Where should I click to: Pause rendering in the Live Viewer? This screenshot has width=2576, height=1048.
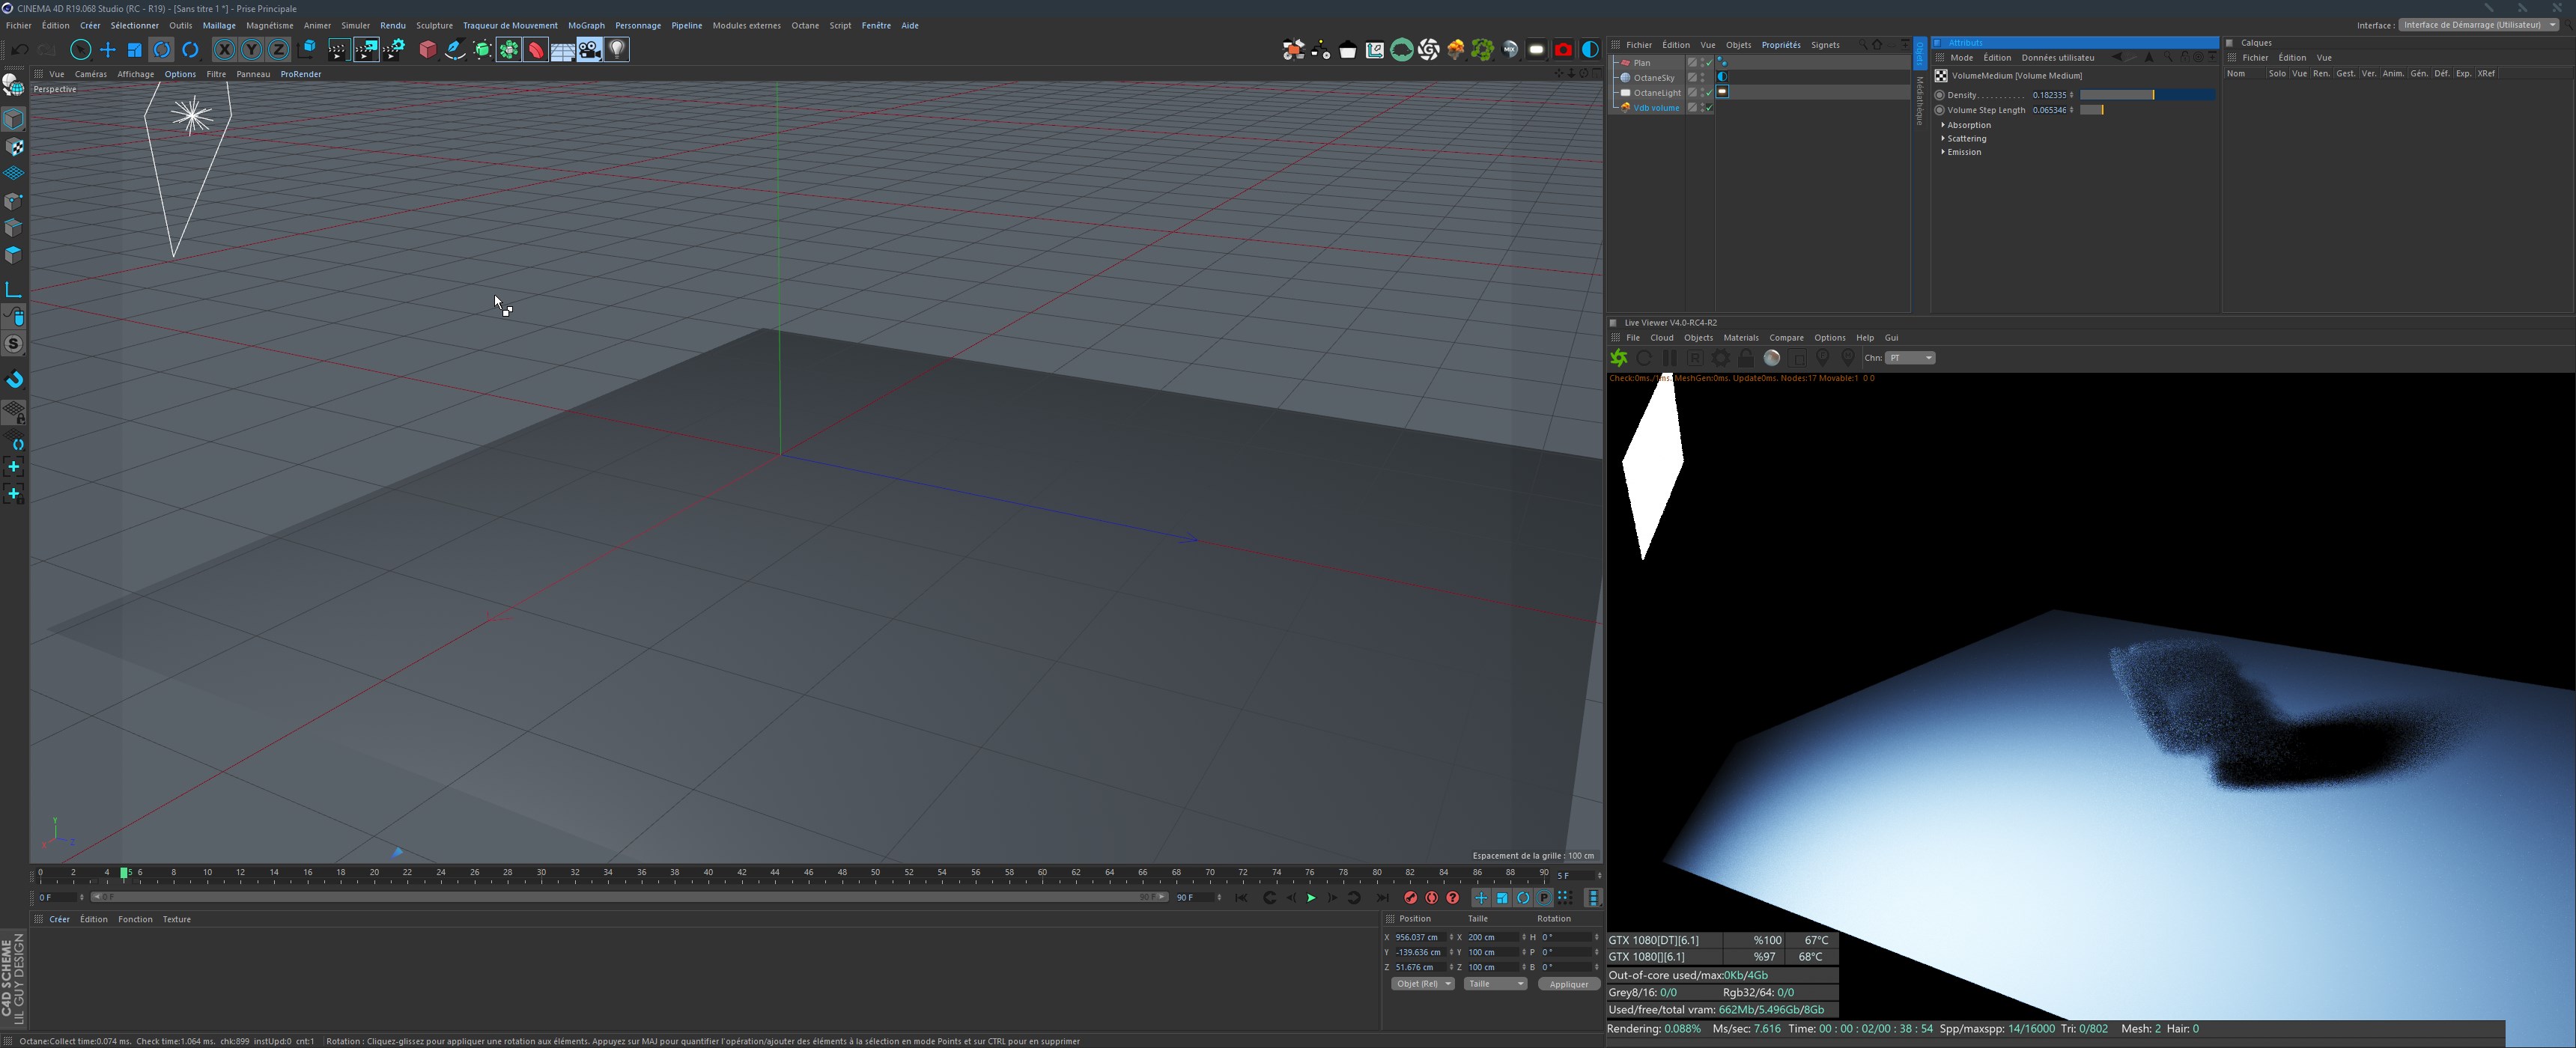1669,358
